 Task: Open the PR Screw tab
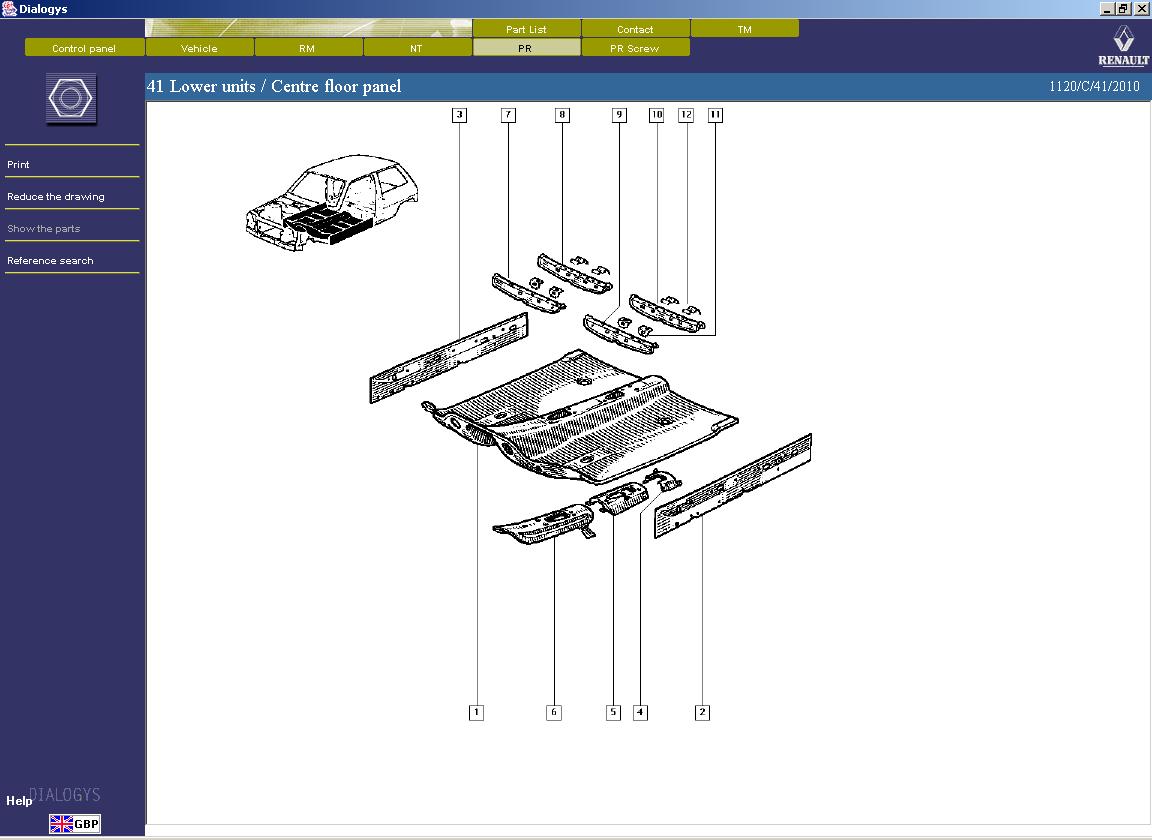[636, 48]
